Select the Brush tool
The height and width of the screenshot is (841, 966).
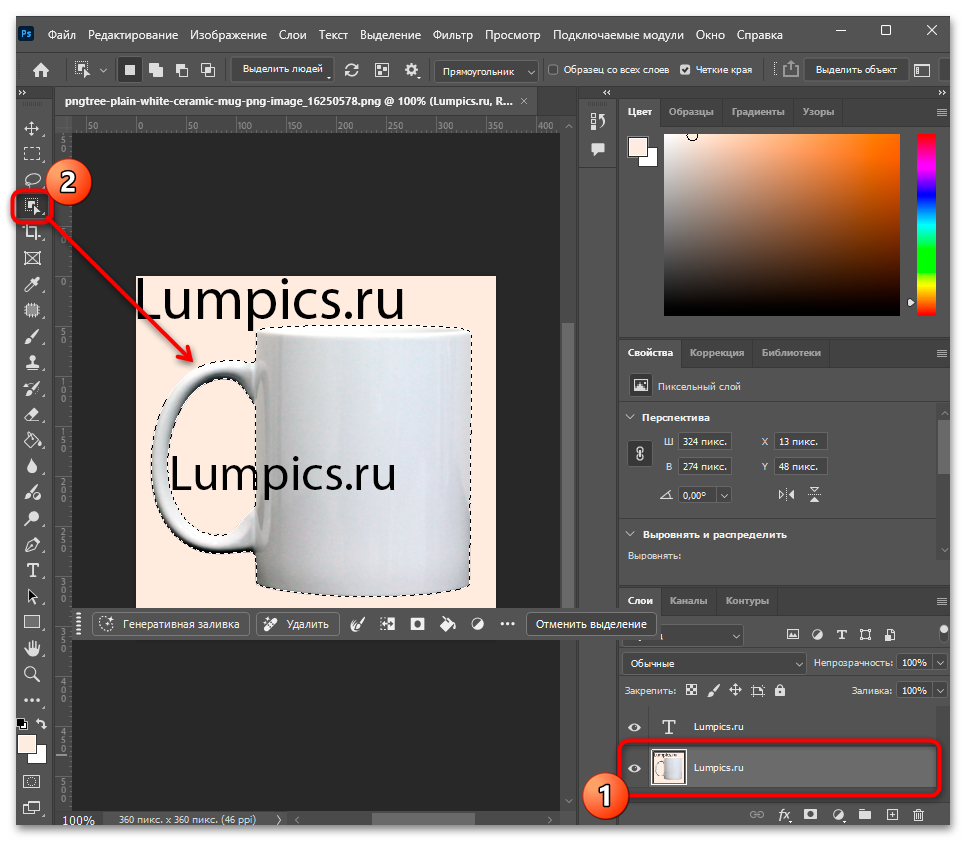click(32, 336)
